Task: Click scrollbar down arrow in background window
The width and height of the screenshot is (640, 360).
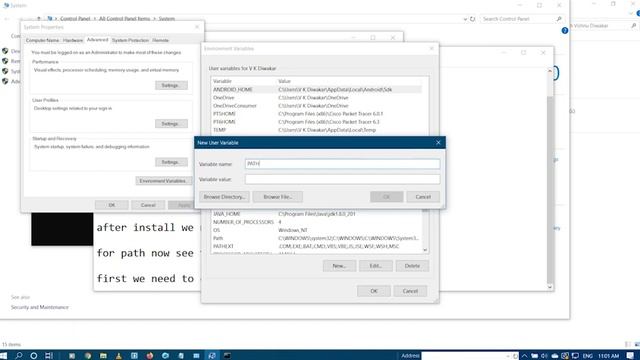Action: [x=550, y=287]
